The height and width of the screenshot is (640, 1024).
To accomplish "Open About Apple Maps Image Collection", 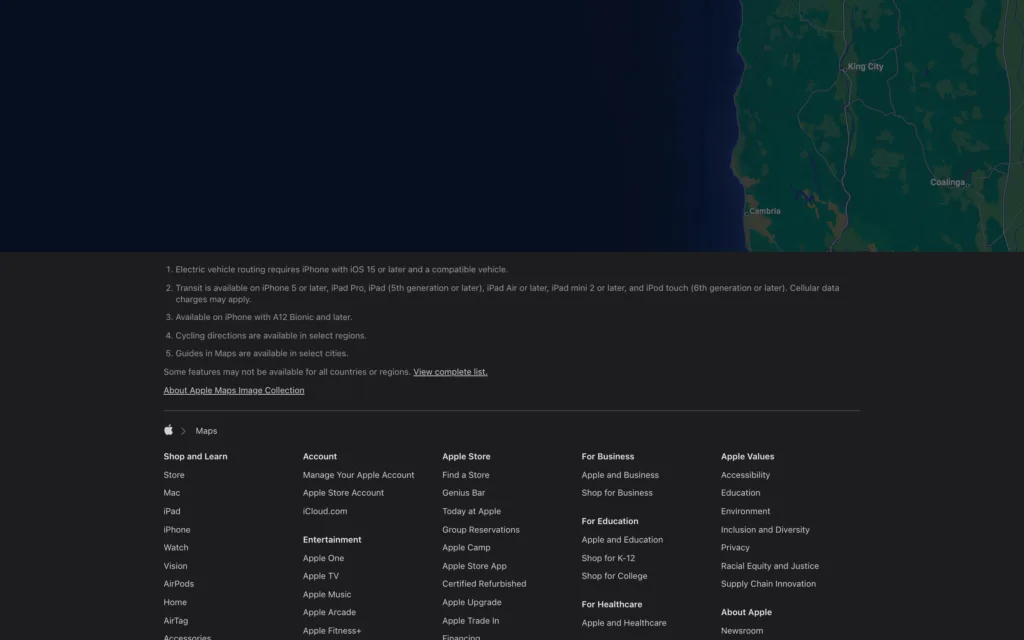I will click(x=234, y=390).
